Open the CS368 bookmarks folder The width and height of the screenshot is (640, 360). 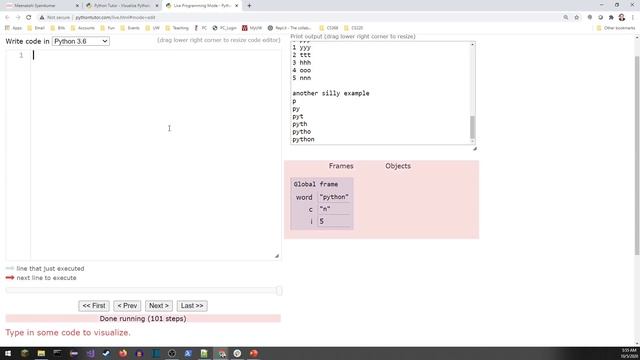(x=329, y=28)
